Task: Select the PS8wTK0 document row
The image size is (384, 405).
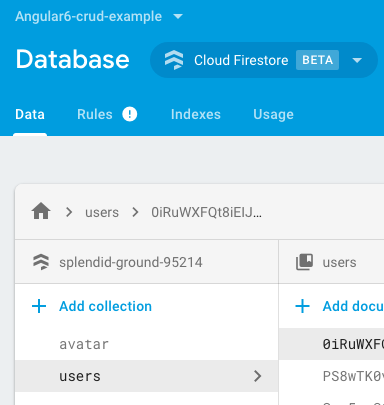Action: (x=331, y=376)
